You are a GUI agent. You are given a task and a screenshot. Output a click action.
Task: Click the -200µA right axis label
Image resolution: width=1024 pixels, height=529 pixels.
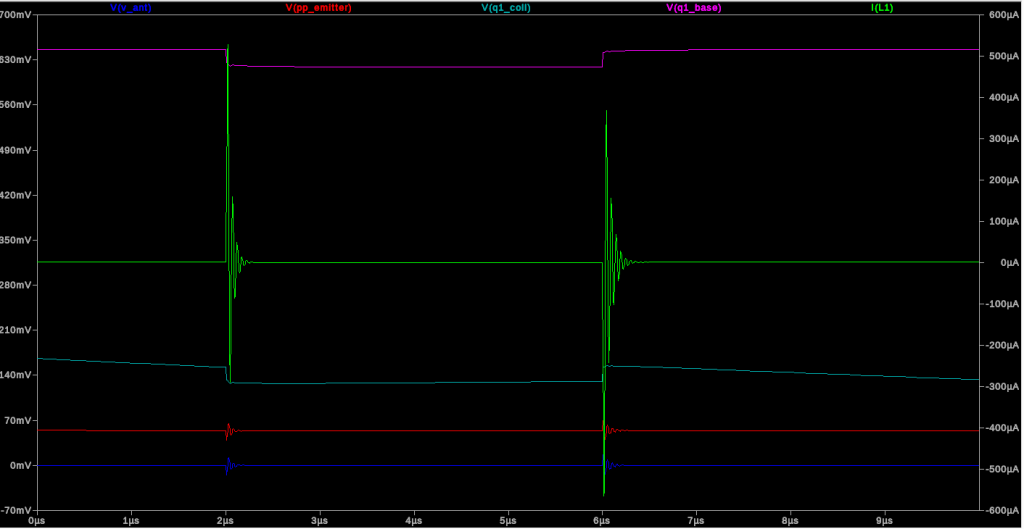1002,345
